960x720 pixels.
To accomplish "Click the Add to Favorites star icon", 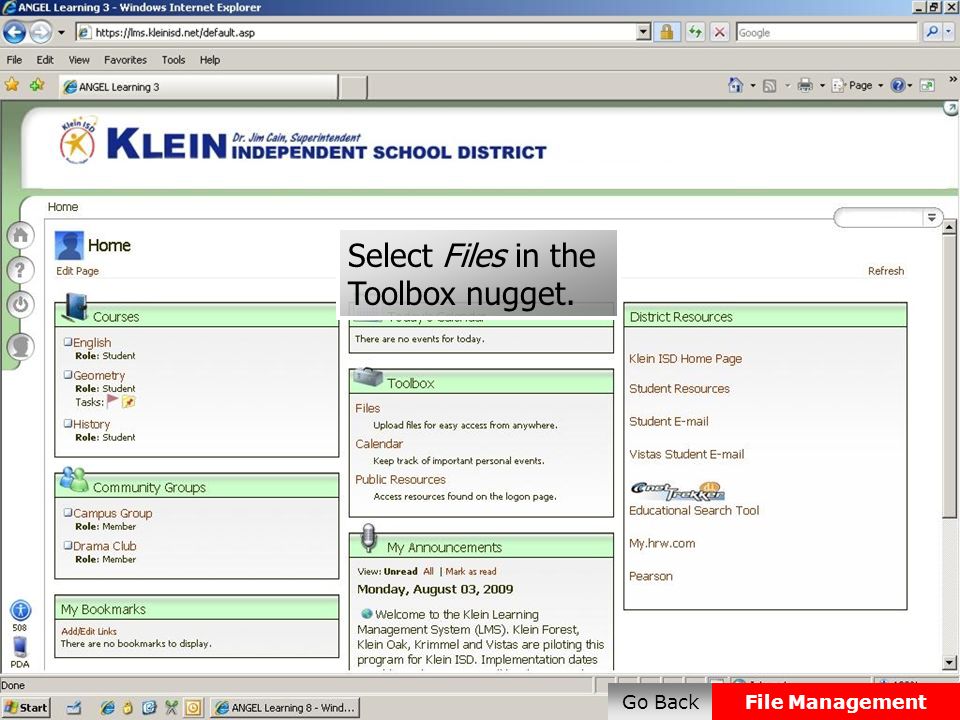I will 37,85.
